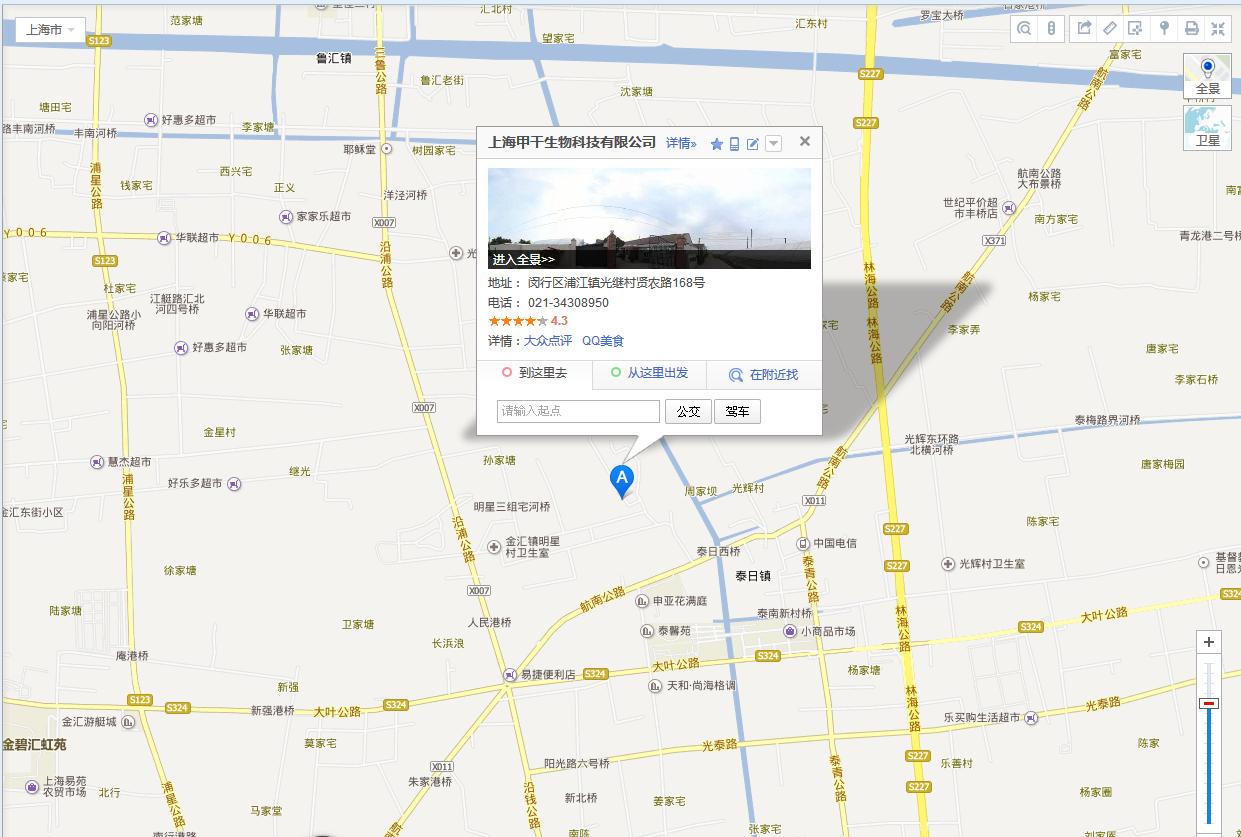Select the ruler distance measuring tool
Viewport: 1241px width, 837px height.
(1110, 29)
